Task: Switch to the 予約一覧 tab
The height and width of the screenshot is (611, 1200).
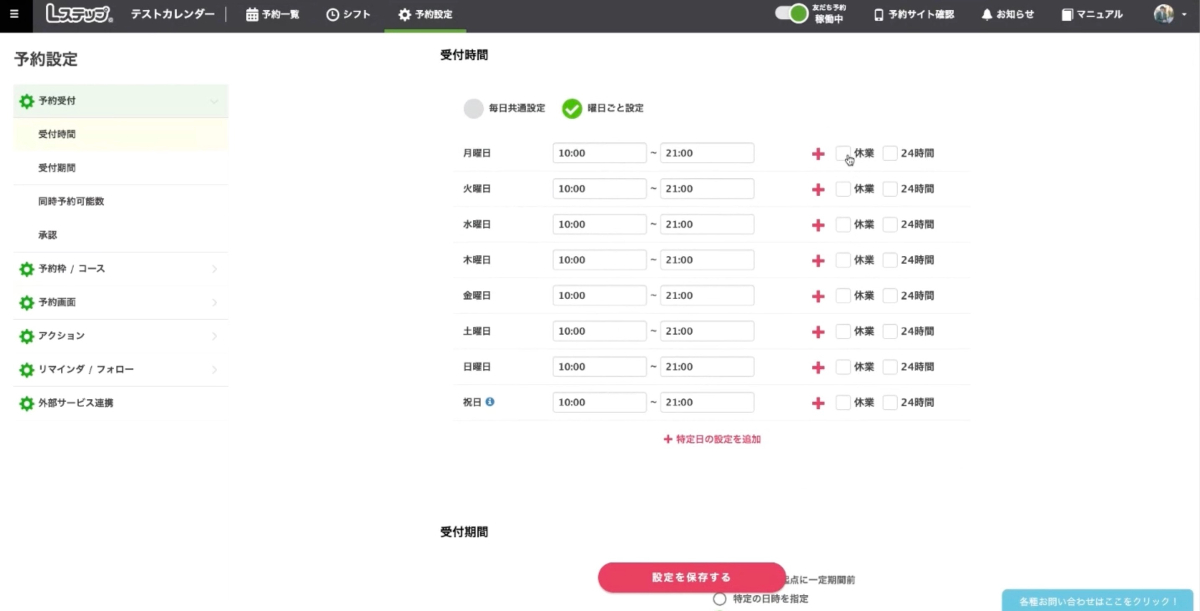Action: [x=273, y=15]
